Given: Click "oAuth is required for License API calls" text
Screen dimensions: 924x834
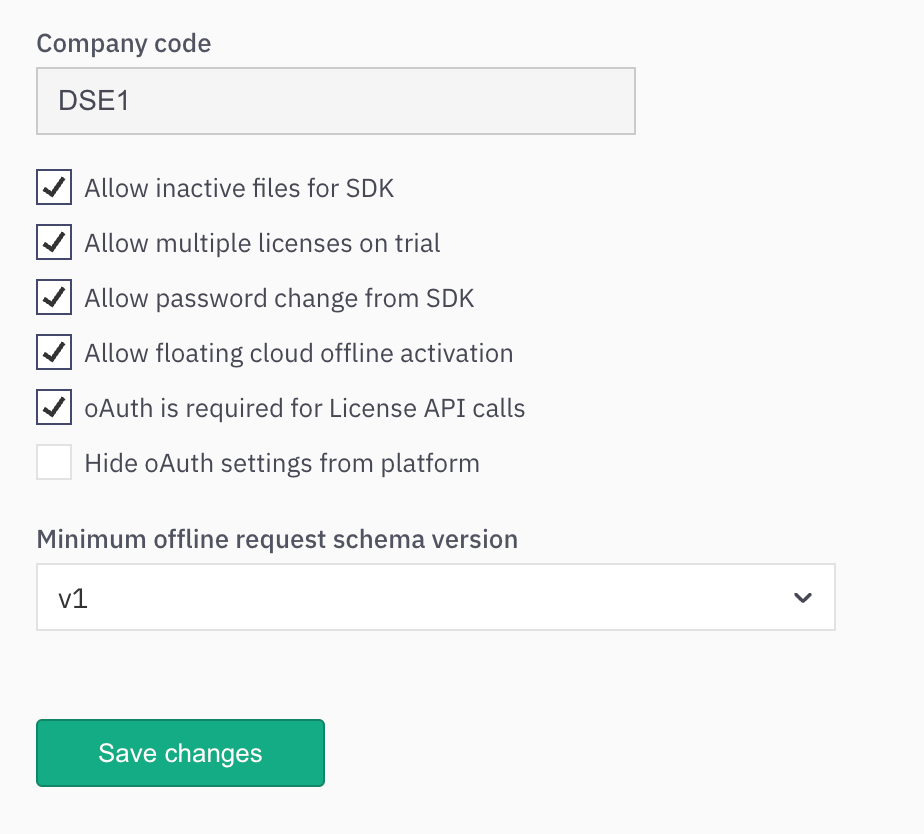Looking at the screenshot, I should click(x=304, y=408).
